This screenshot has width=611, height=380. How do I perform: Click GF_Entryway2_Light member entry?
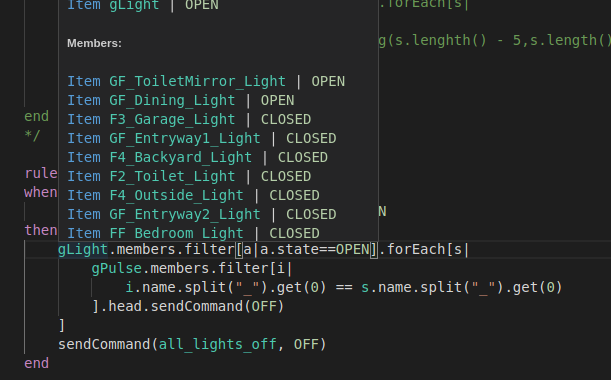coord(185,215)
